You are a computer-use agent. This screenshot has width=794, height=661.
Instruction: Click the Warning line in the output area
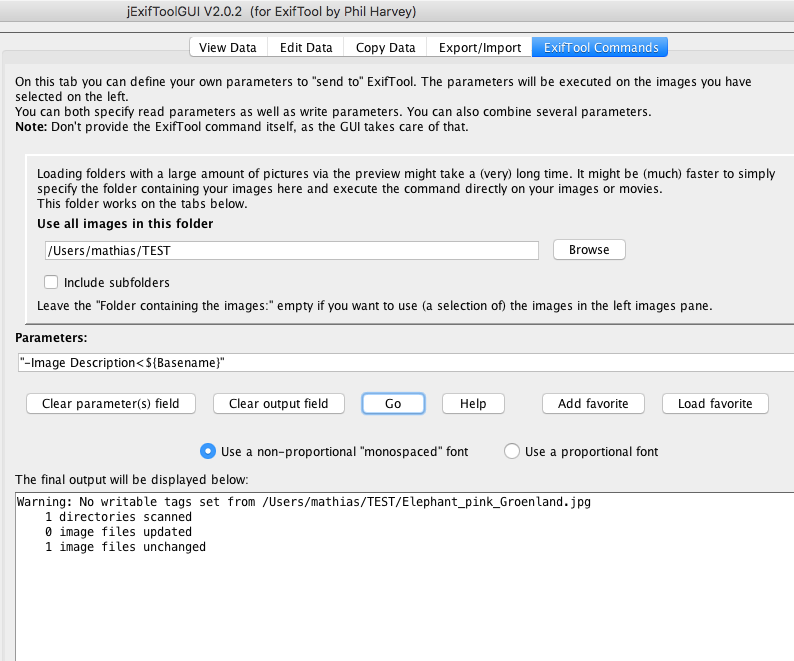(304, 502)
